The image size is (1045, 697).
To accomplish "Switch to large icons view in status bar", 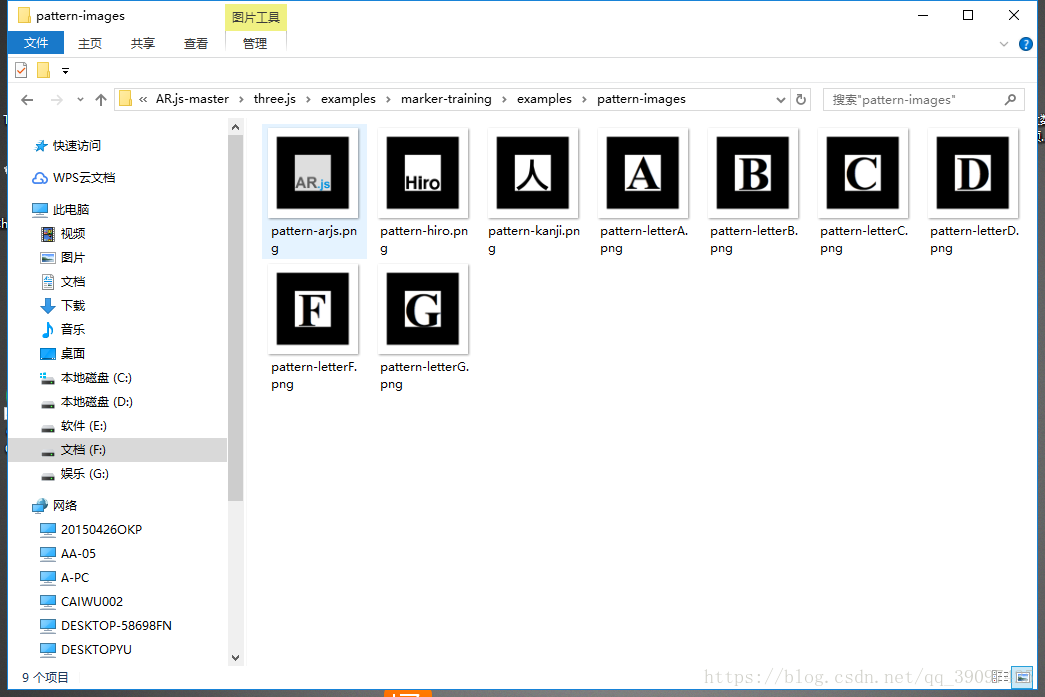I will pyautogui.click(x=1022, y=677).
